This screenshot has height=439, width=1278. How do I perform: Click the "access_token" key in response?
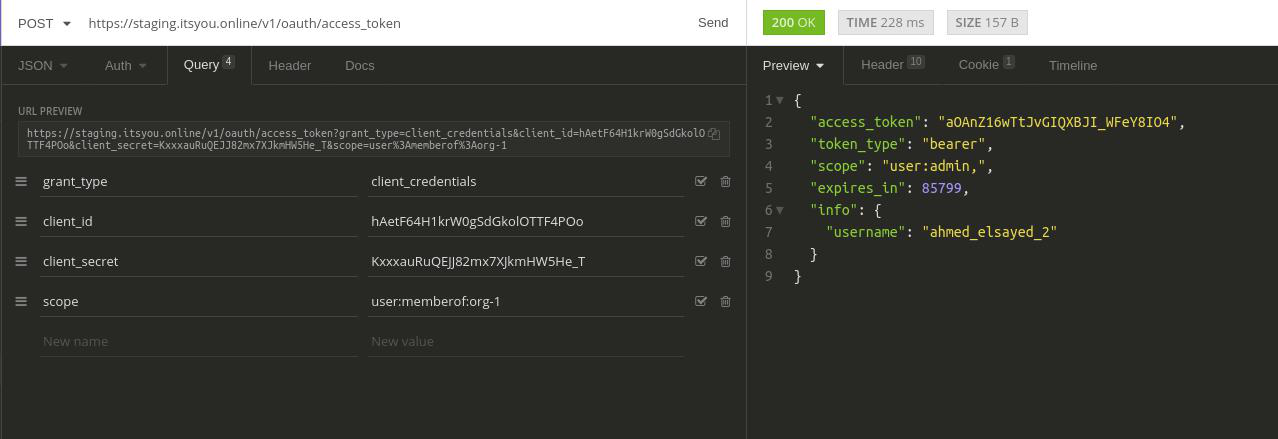(864, 122)
